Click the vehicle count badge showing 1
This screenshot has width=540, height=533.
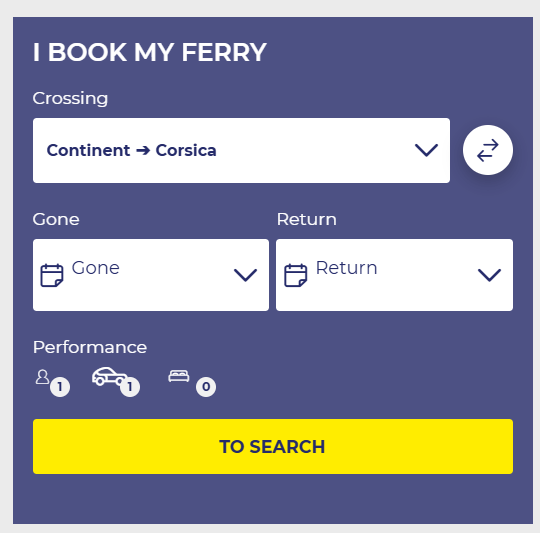130,387
